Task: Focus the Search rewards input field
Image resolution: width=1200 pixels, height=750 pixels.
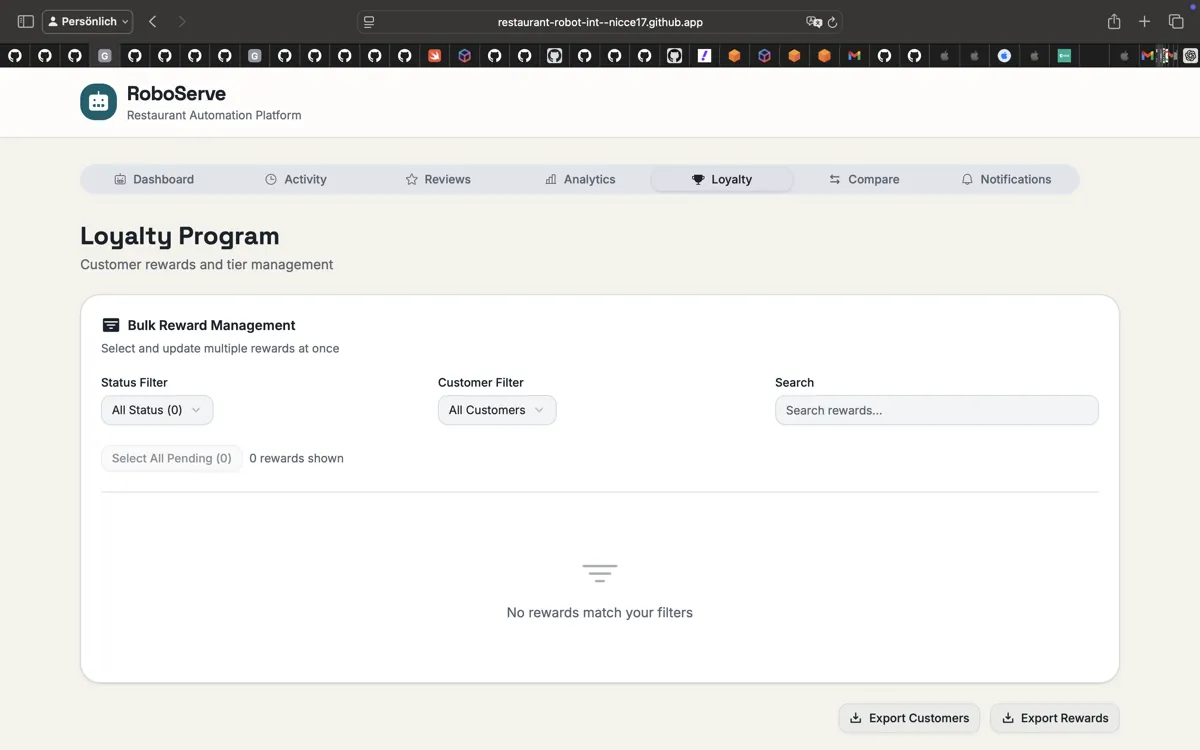Action: 936,410
